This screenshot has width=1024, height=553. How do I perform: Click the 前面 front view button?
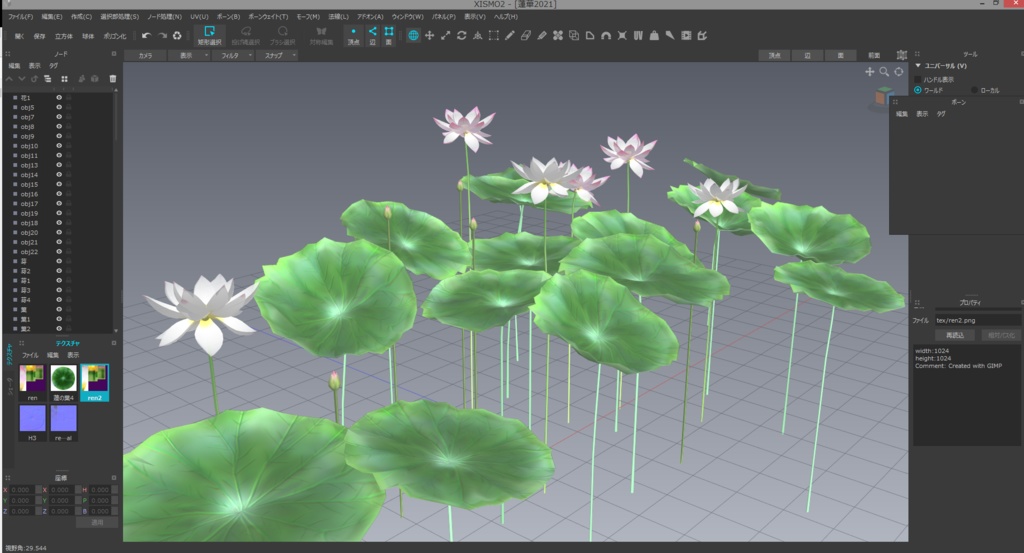click(x=874, y=55)
